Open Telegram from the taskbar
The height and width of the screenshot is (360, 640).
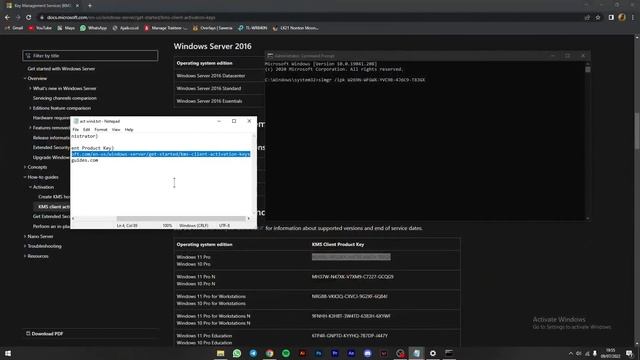coord(253,353)
